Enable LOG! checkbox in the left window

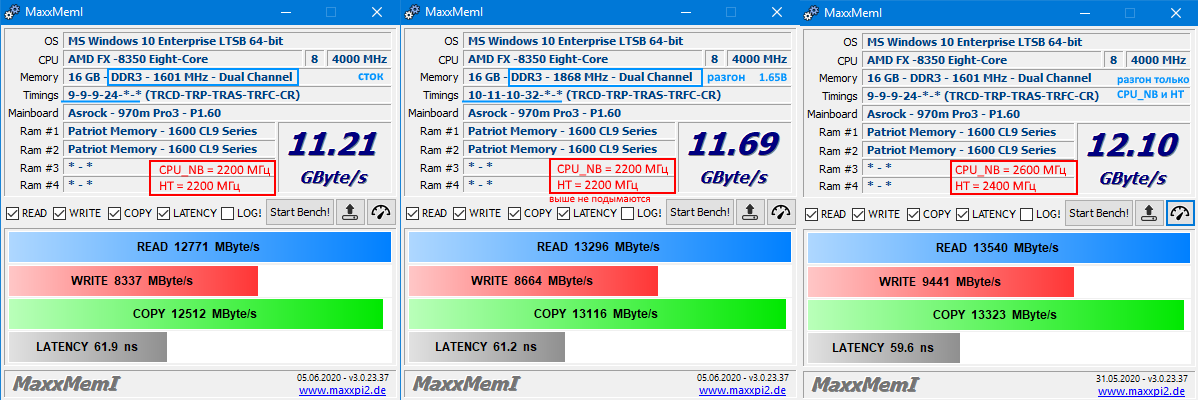pos(227,213)
